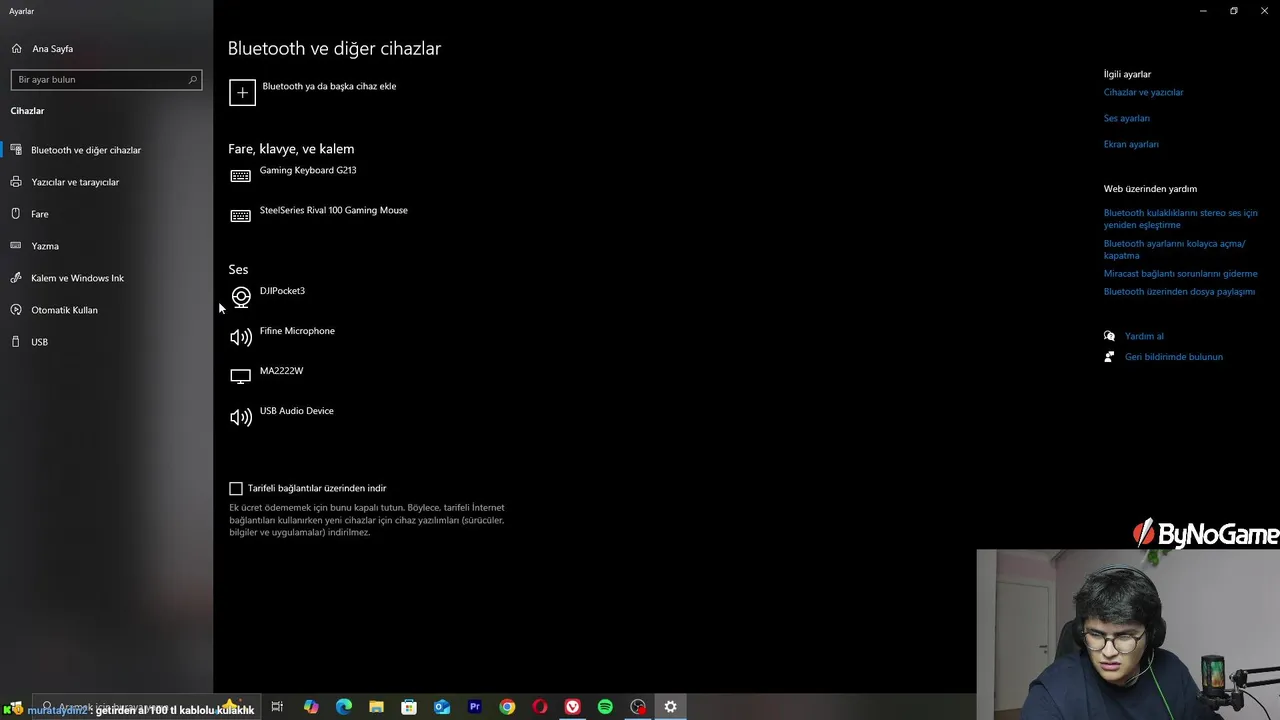The image size is (1280, 720).
Task: Open Outlook from the taskbar
Action: click(442, 707)
